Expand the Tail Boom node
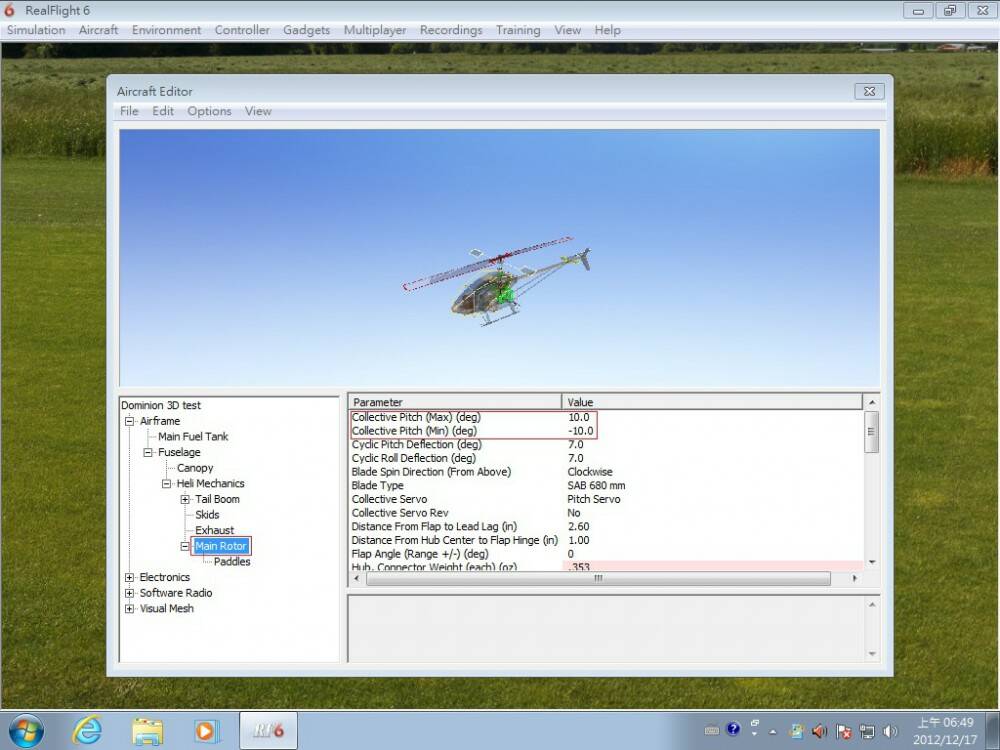Viewport: 1000px width, 750px height. pos(185,499)
